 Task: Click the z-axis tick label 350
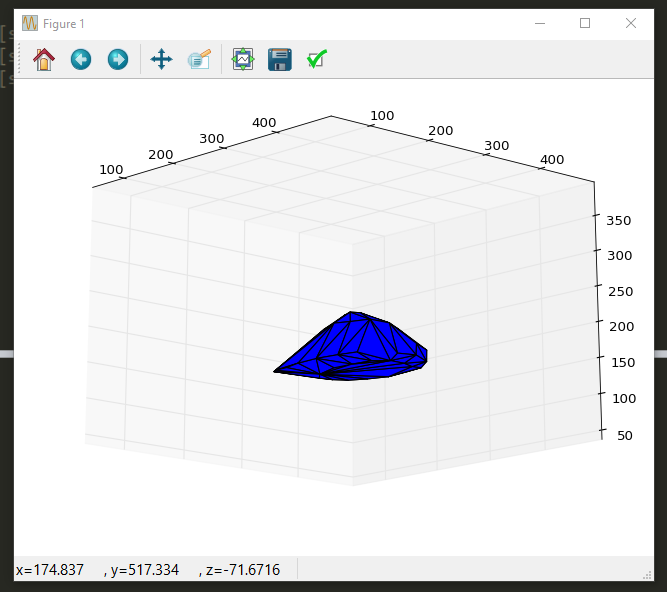(619, 220)
